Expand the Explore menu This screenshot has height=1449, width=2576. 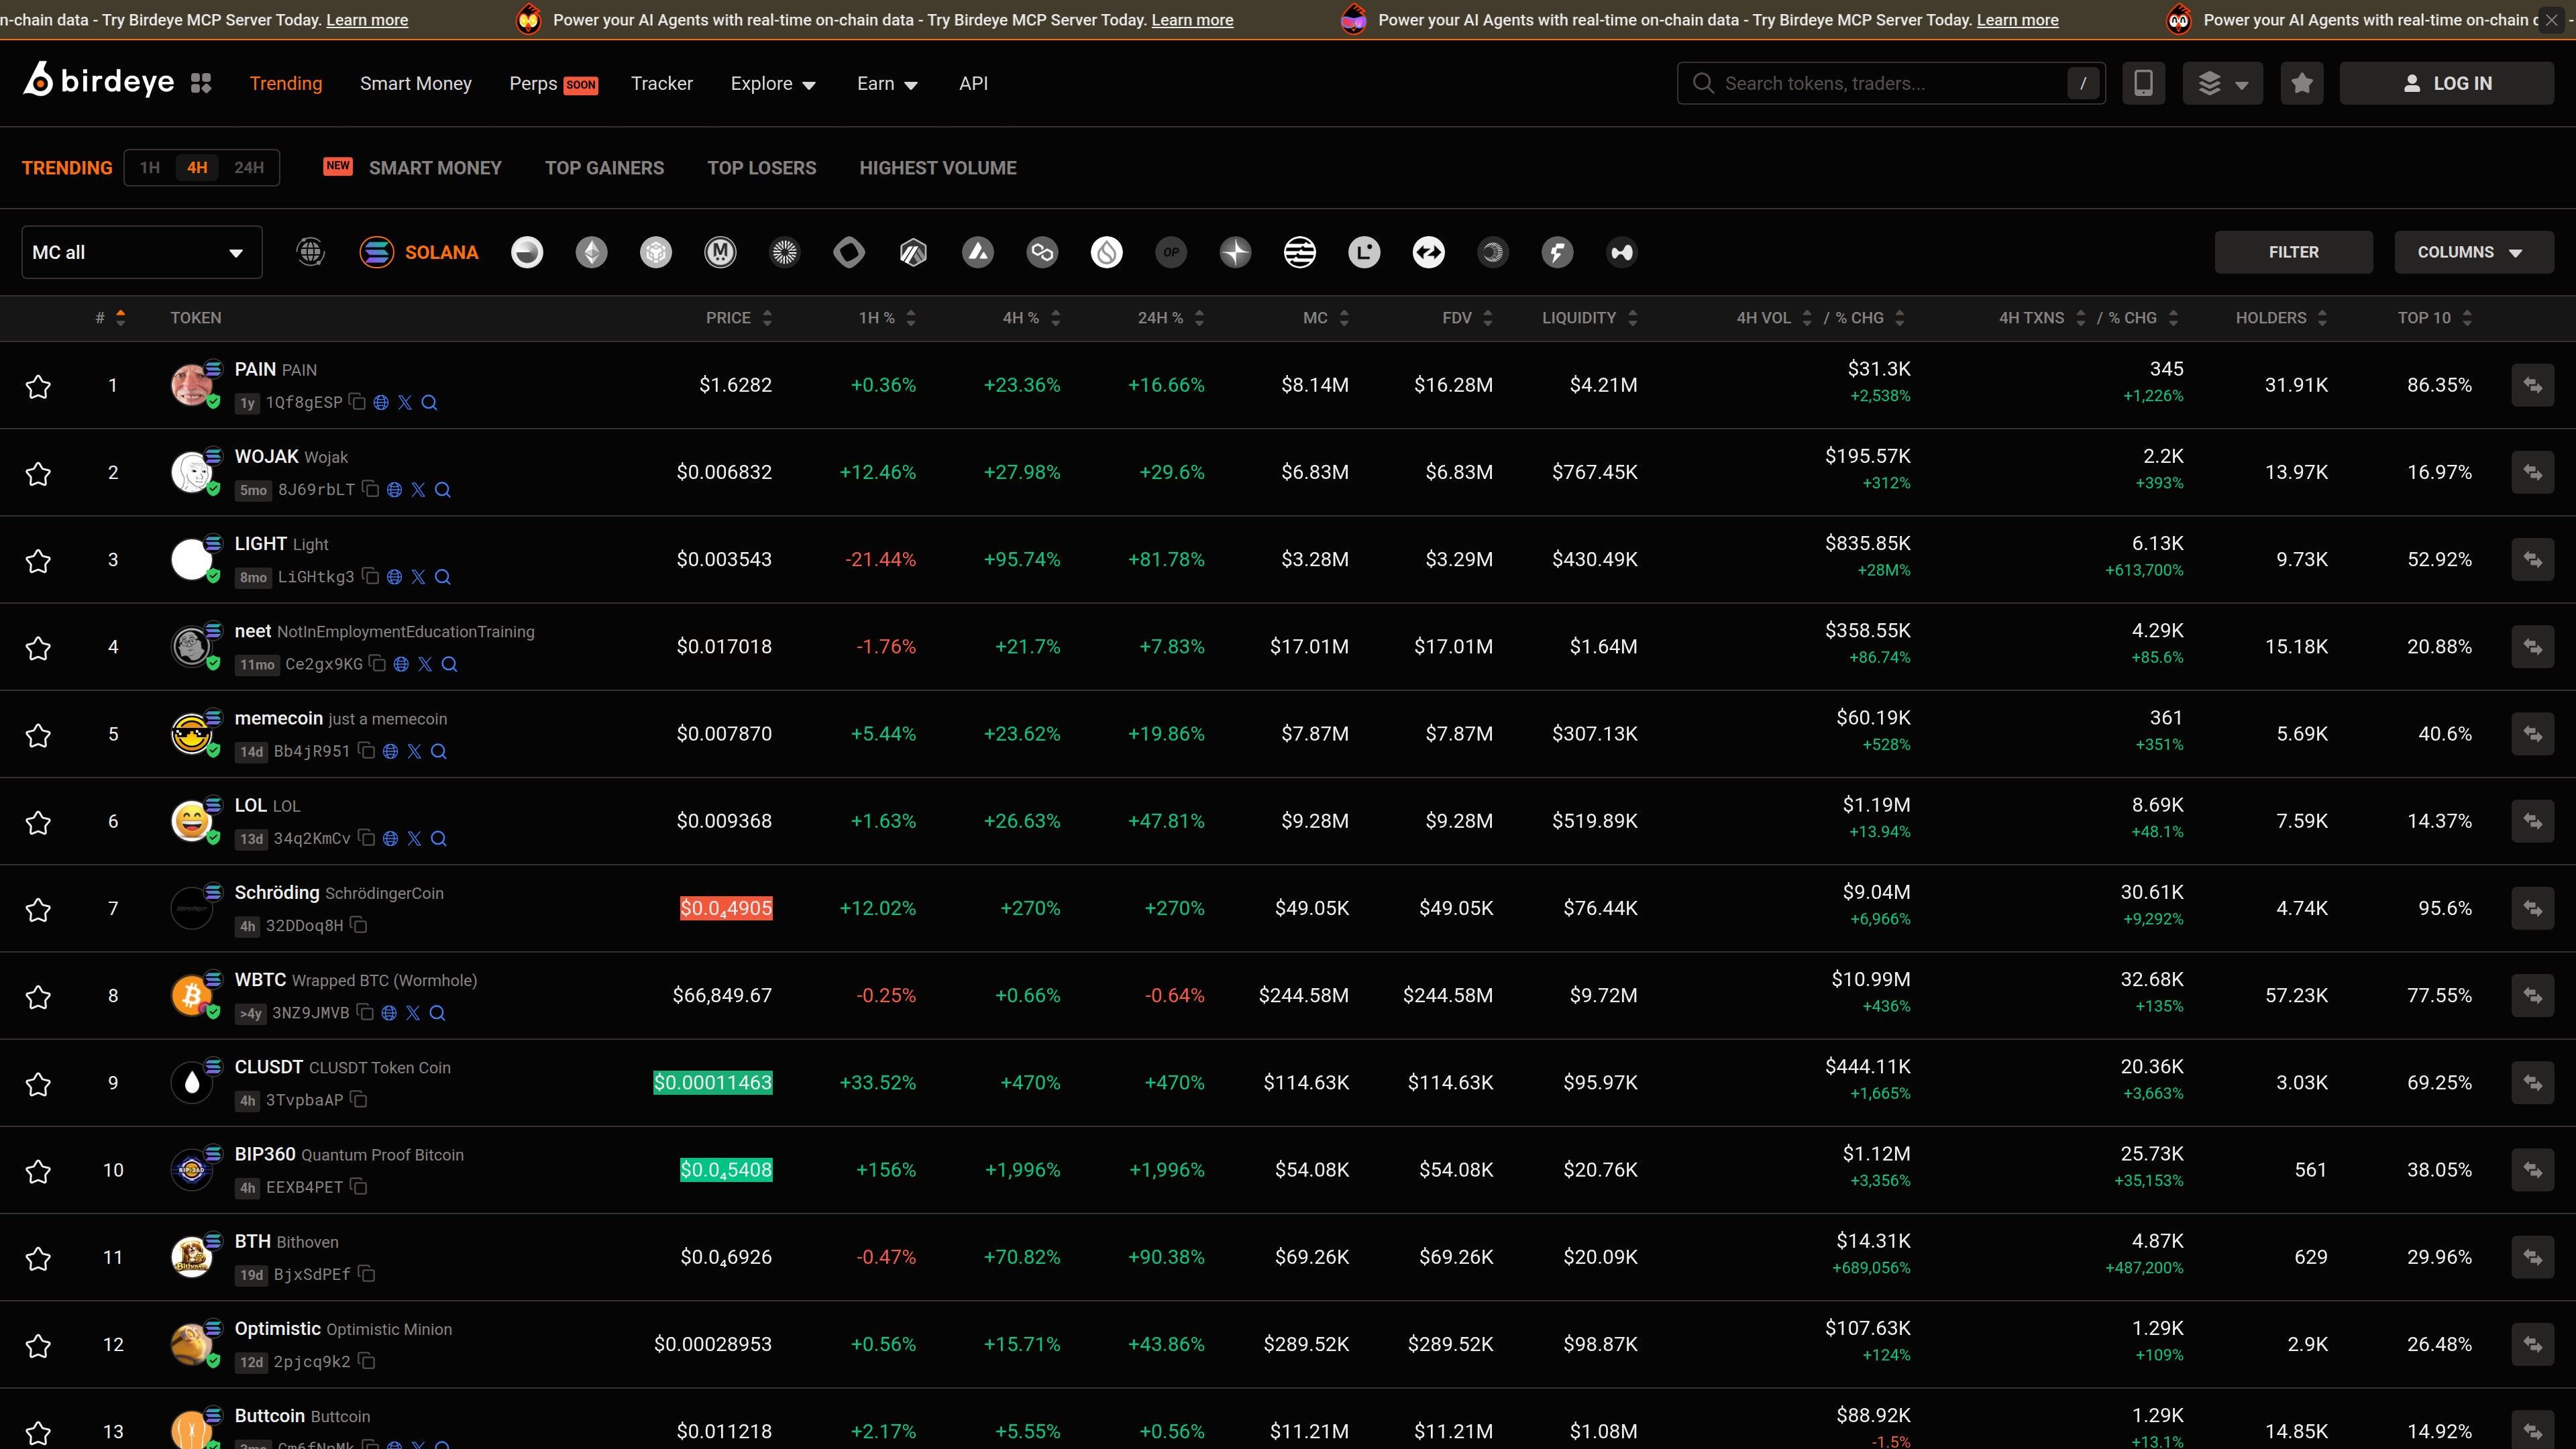click(x=772, y=84)
